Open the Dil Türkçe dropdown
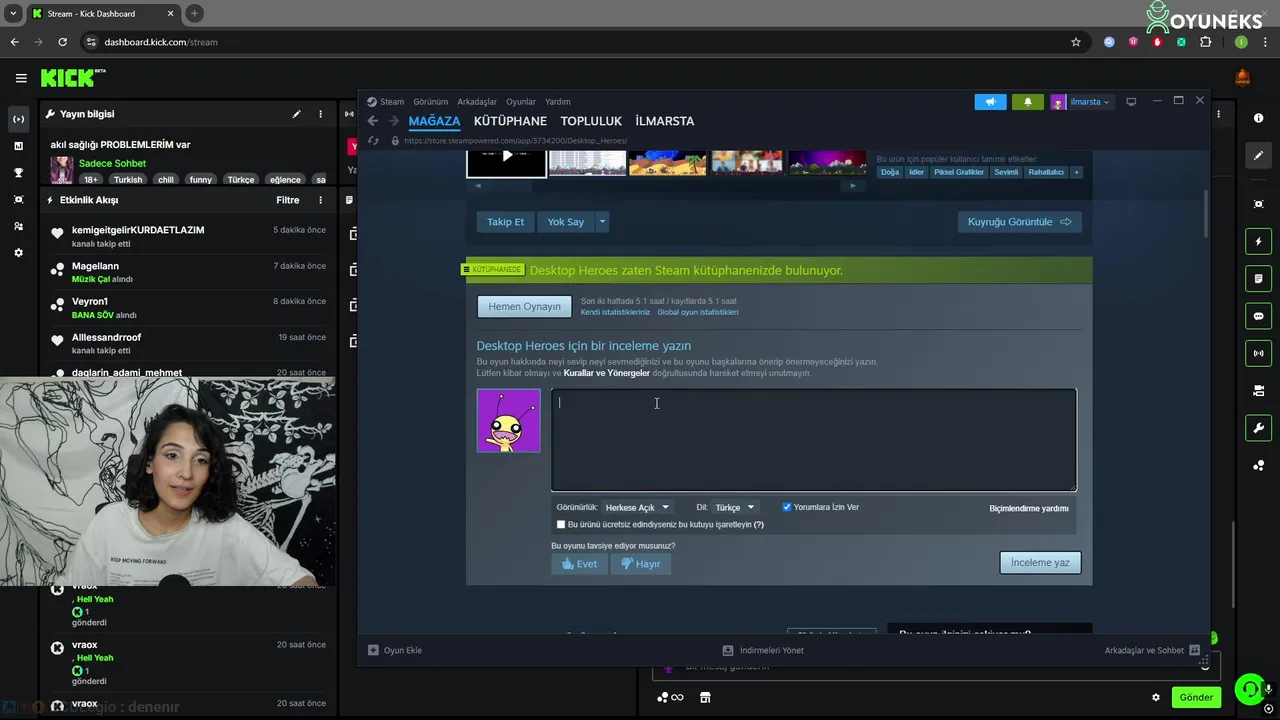The height and width of the screenshot is (720, 1280). point(735,507)
